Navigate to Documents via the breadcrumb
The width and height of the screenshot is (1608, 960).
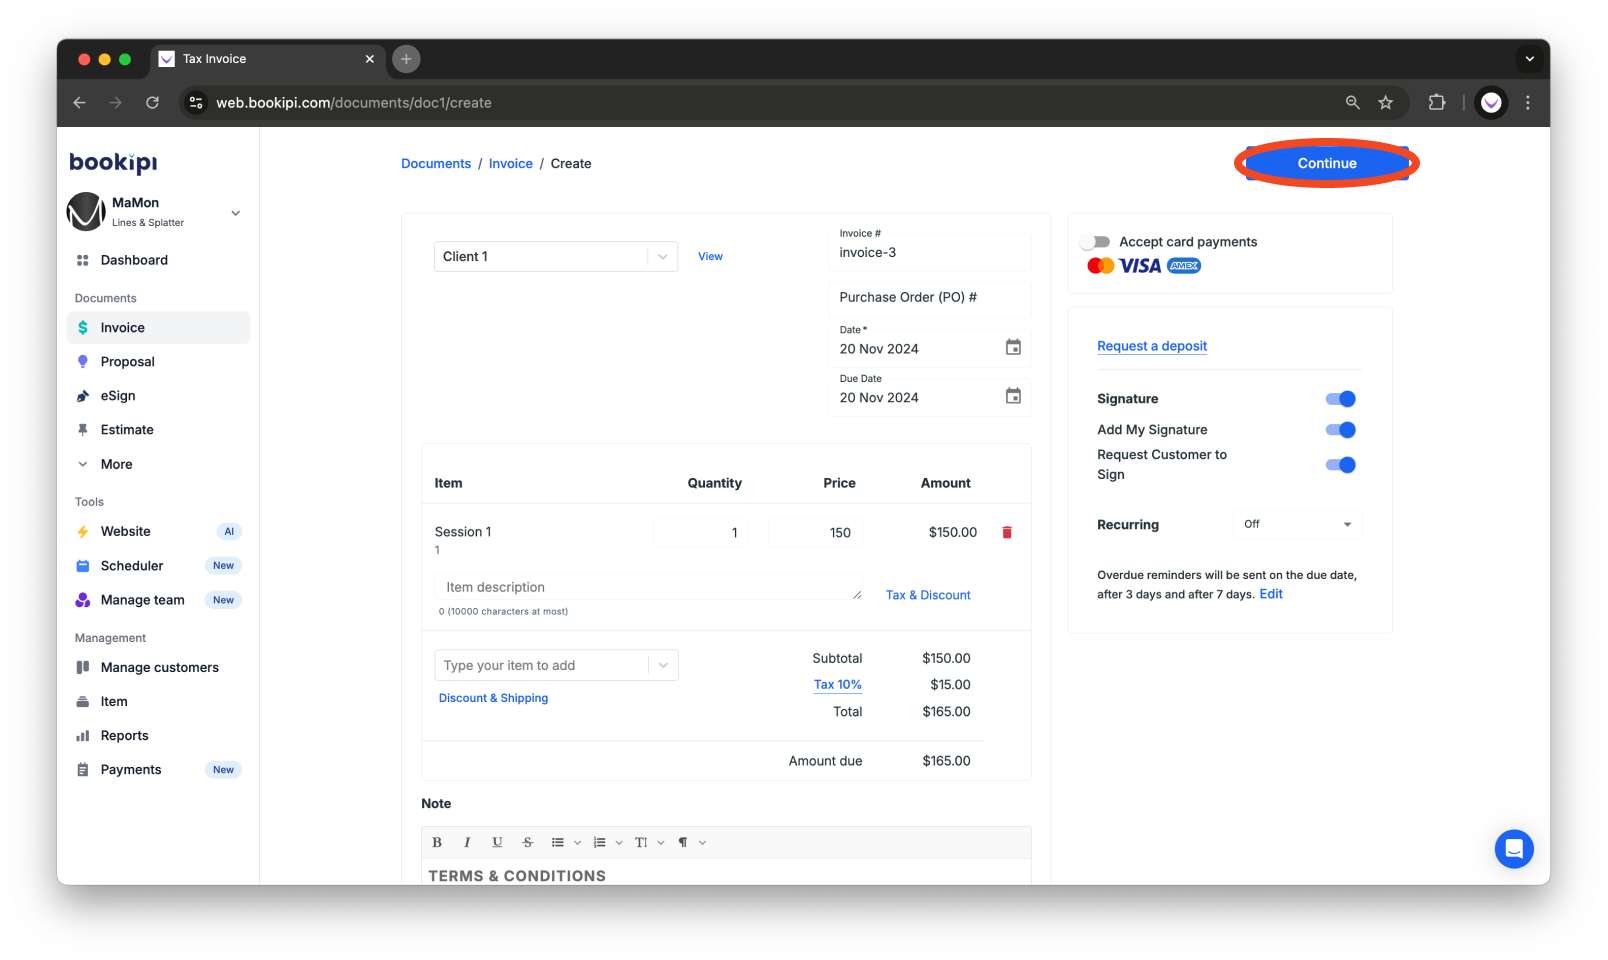point(436,163)
